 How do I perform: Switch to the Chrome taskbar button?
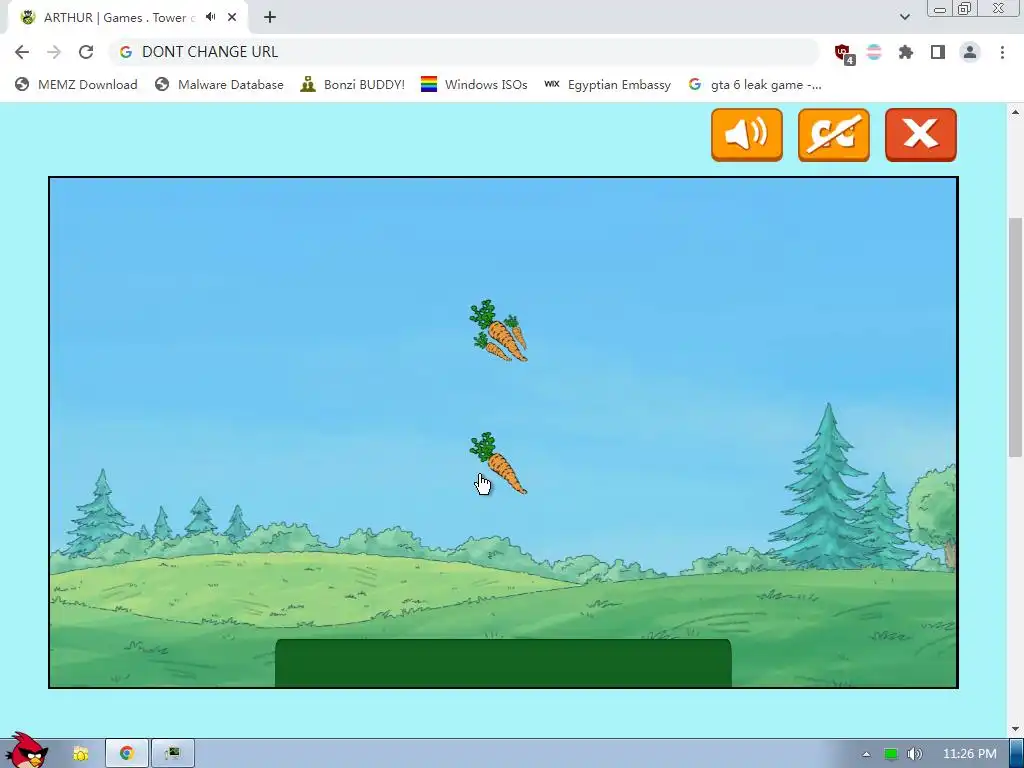click(x=127, y=753)
